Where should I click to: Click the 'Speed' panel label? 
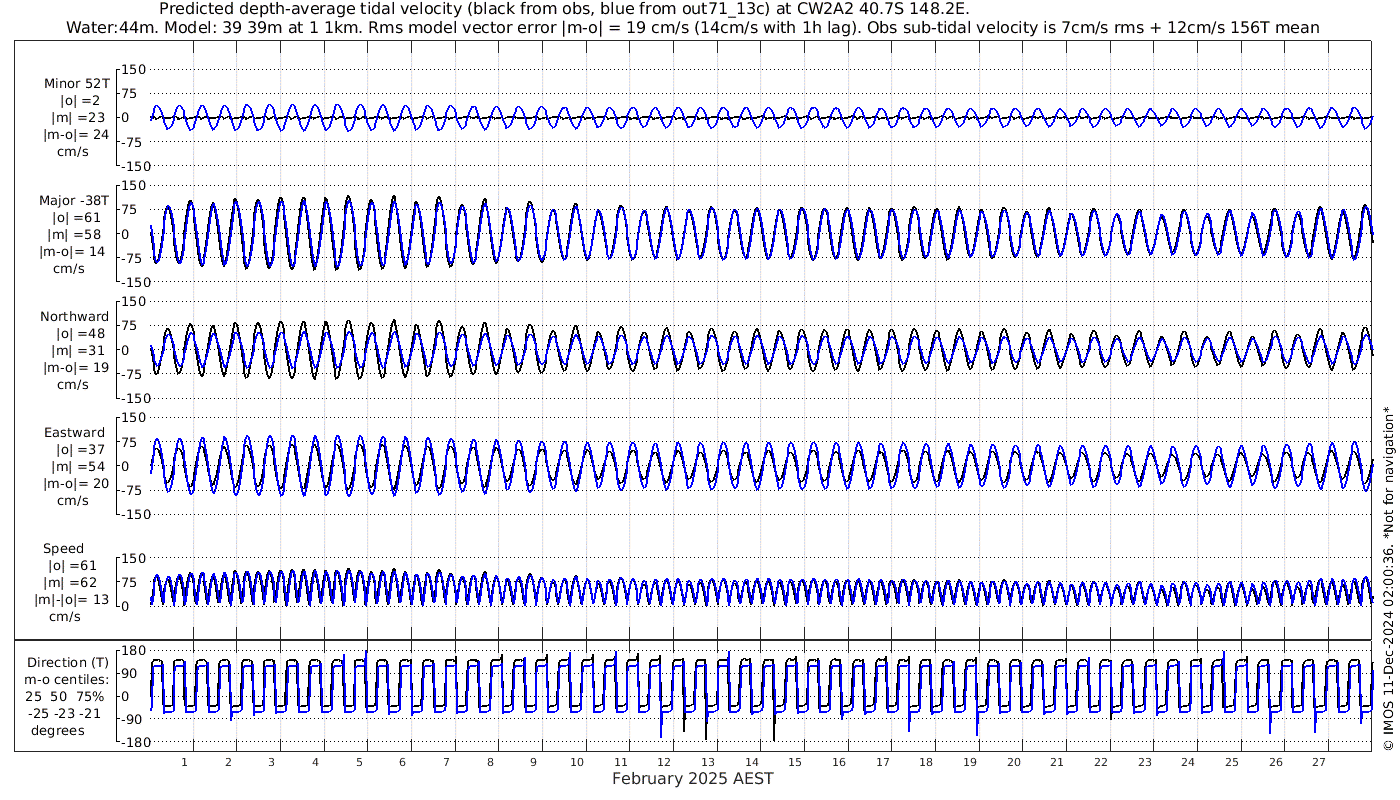click(63, 549)
